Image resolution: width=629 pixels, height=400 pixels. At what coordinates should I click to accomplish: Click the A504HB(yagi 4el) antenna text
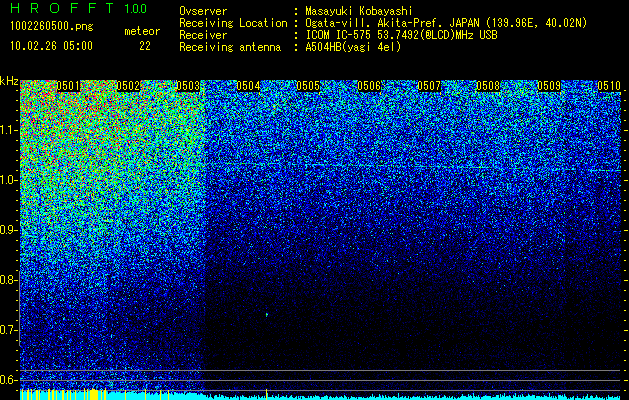[353, 47]
